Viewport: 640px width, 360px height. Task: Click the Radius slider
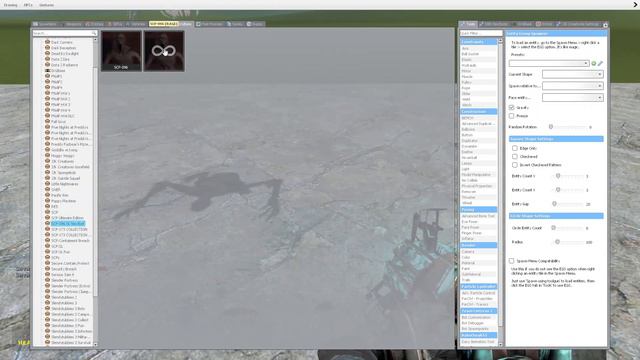pyautogui.click(x=568, y=242)
